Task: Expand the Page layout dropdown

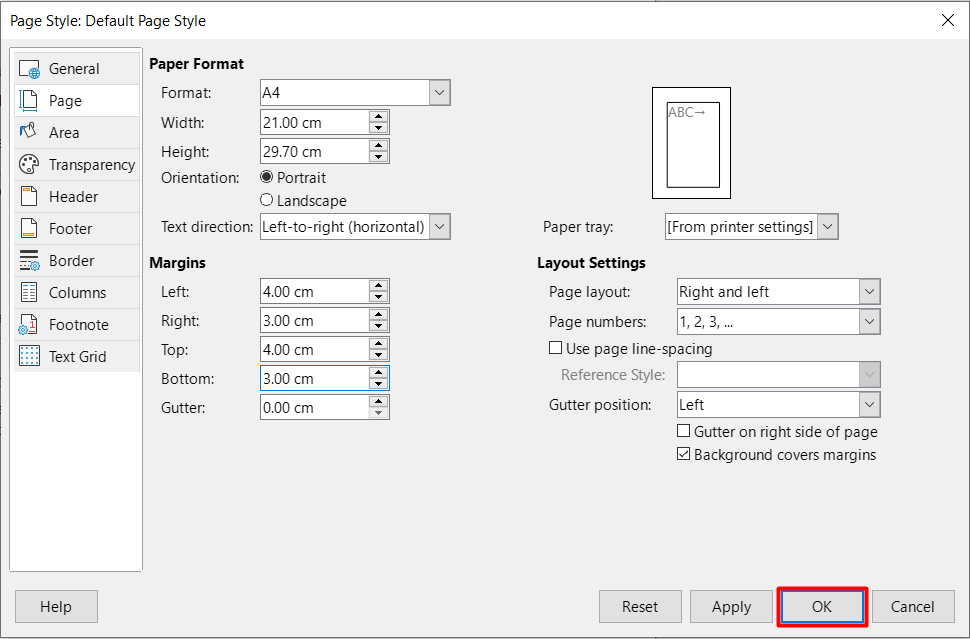Action: (869, 292)
